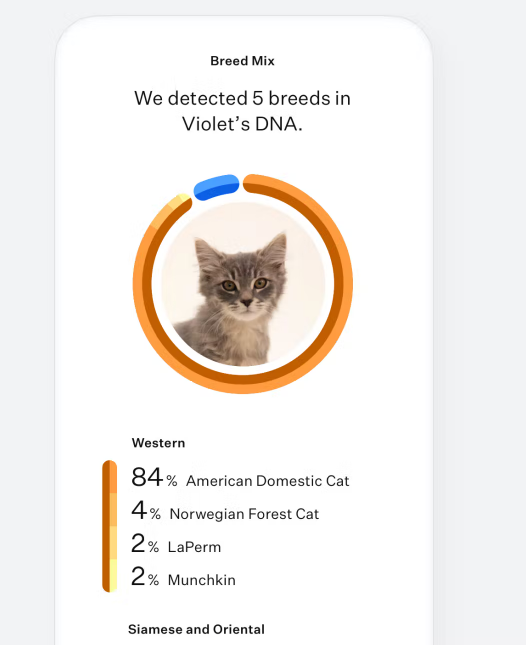Click the light orange bar segment beside Norwegian
The height and width of the screenshot is (653, 526).
click(x=110, y=510)
